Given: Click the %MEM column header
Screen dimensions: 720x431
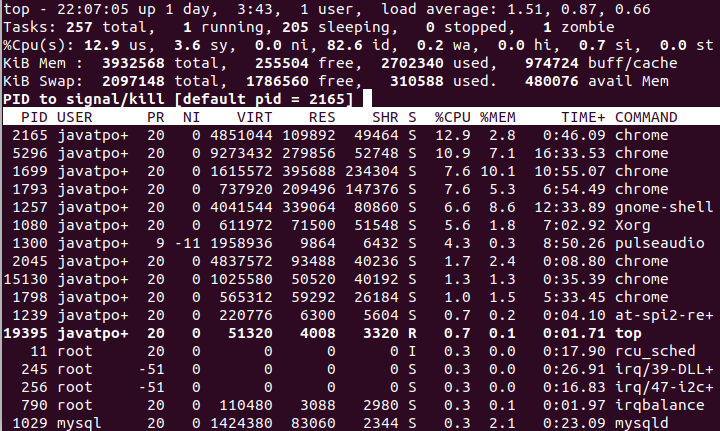Looking at the screenshot, I should 497,118.
